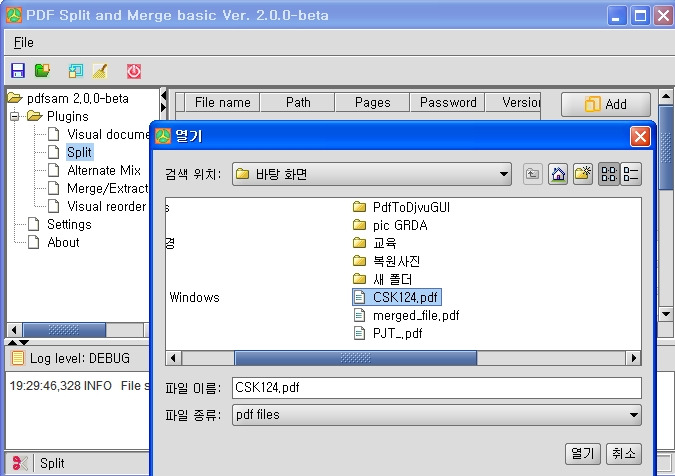Click the 취소 cancel button

point(624,454)
